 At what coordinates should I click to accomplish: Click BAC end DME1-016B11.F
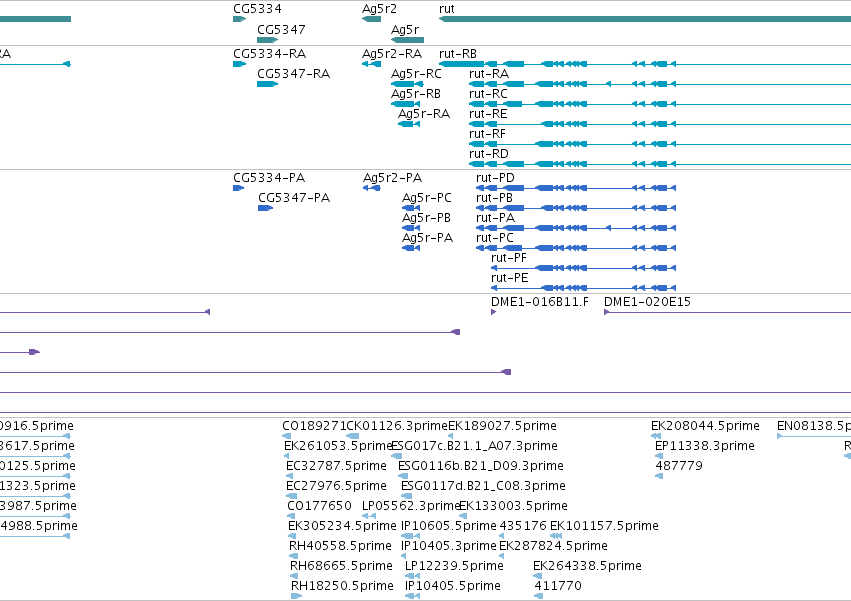(493, 312)
